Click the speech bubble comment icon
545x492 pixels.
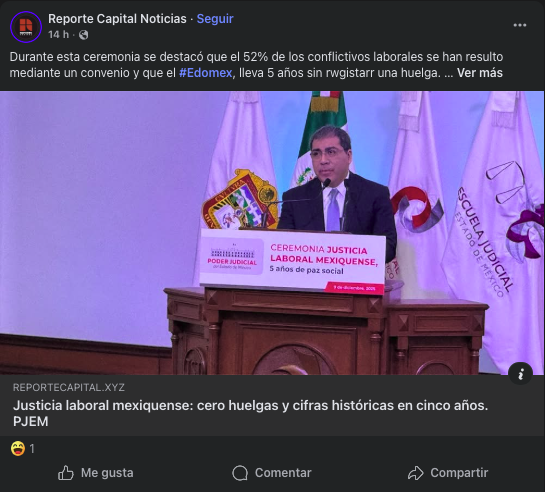tap(240, 473)
